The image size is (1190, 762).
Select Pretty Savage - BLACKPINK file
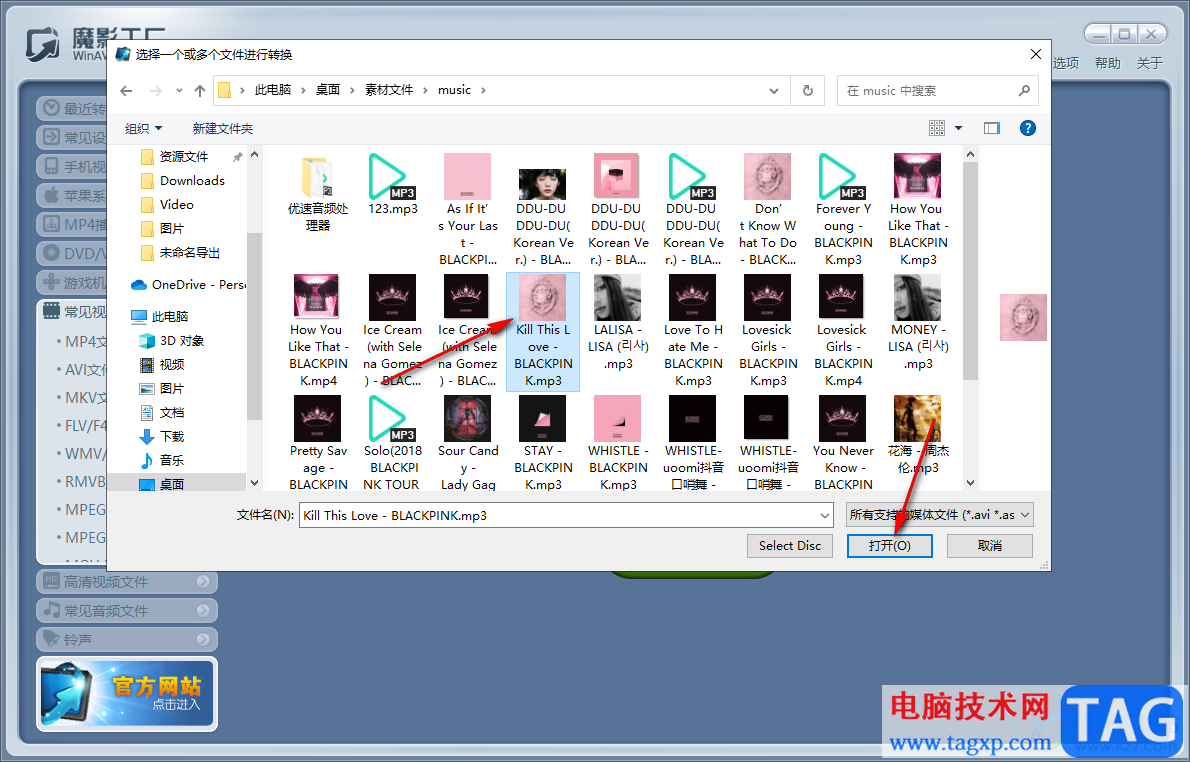[317, 443]
